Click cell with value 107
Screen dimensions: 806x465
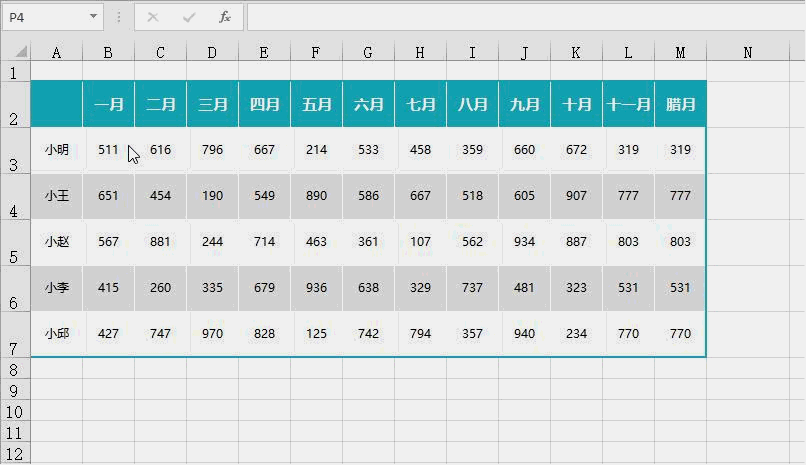pos(420,242)
